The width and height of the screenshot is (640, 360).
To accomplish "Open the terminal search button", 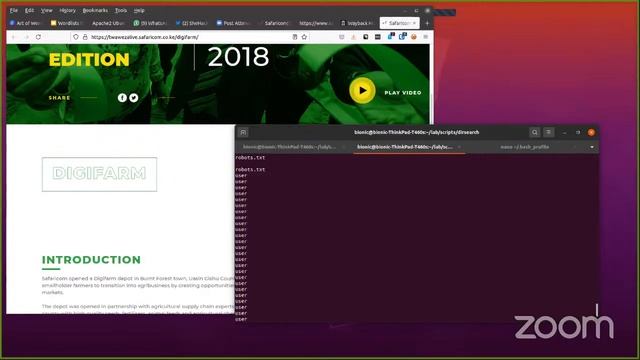I will tap(535, 132).
